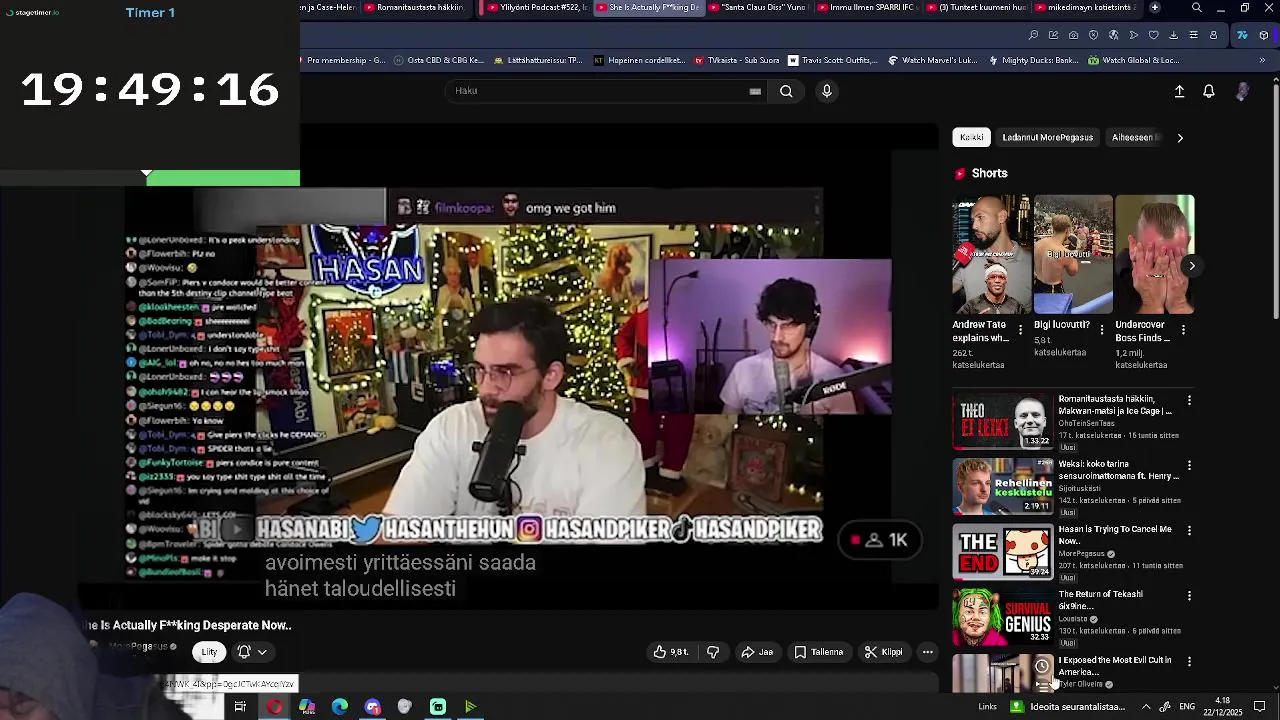Image resolution: width=1280 pixels, height=720 pixels.
Task: Open the TVkaista - Sub Suora bookmark
Action: click(737, 60)
